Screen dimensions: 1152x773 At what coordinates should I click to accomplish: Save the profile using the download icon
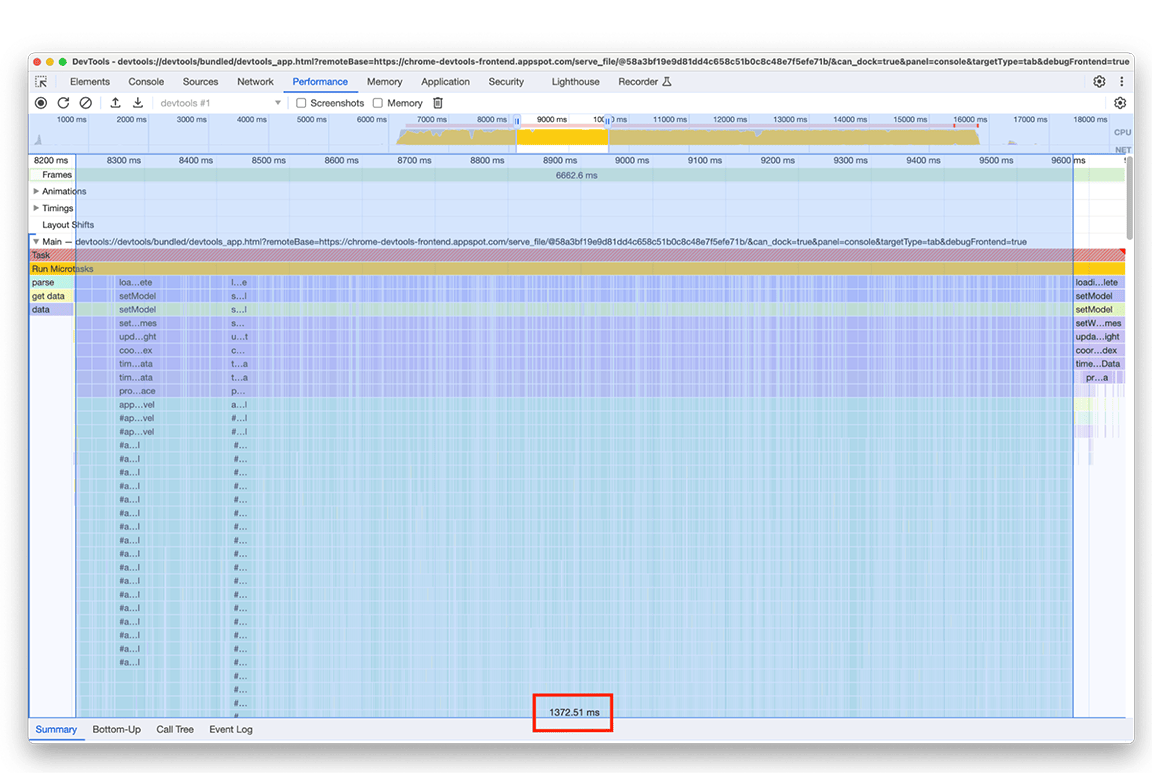140,102
